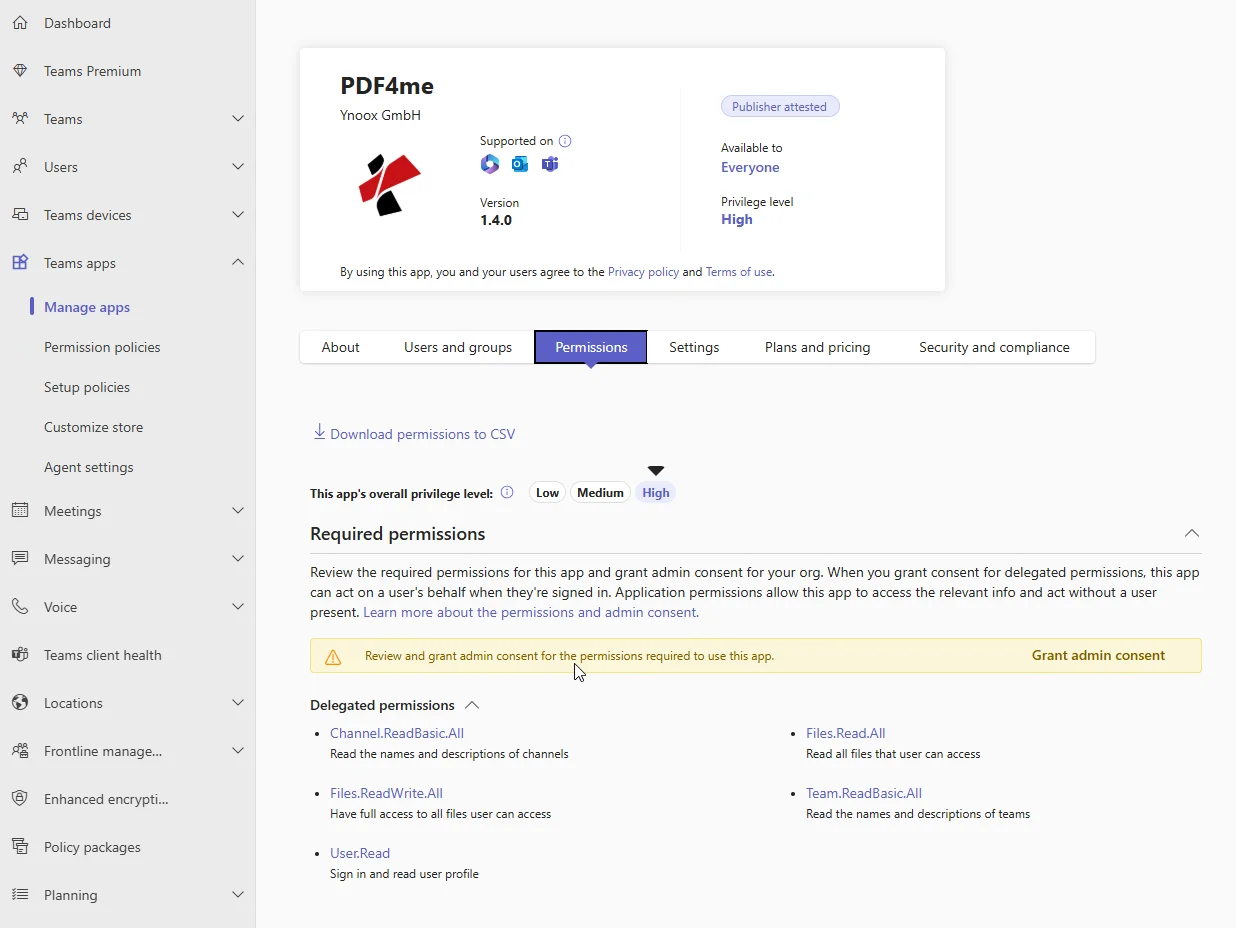Image resolution: width=1236 pixels, height=928 pixels.
Task: Expand the Teams sidebar section
Action: click(x=238, y=119)
